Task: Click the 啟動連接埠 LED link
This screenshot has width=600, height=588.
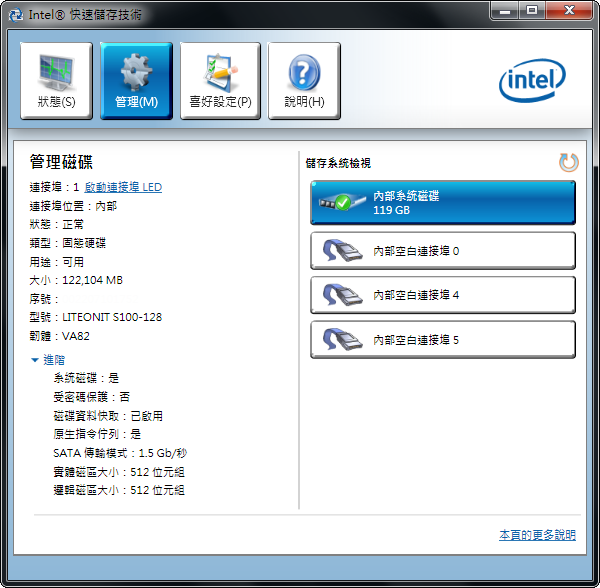Action: point(123,187)
